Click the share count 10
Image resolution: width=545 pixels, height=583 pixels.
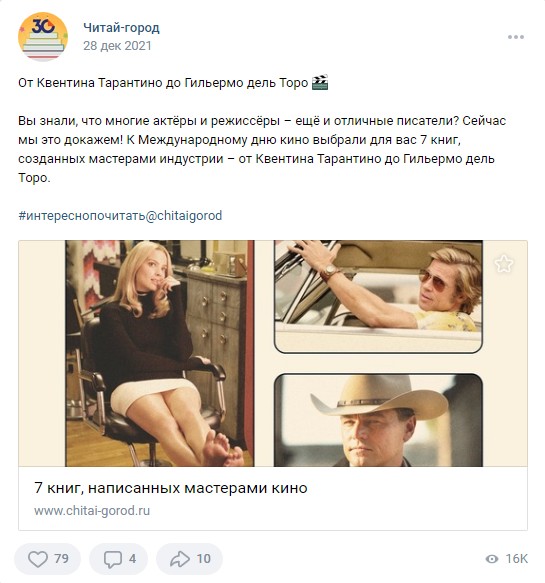click(x=203, y=558)
